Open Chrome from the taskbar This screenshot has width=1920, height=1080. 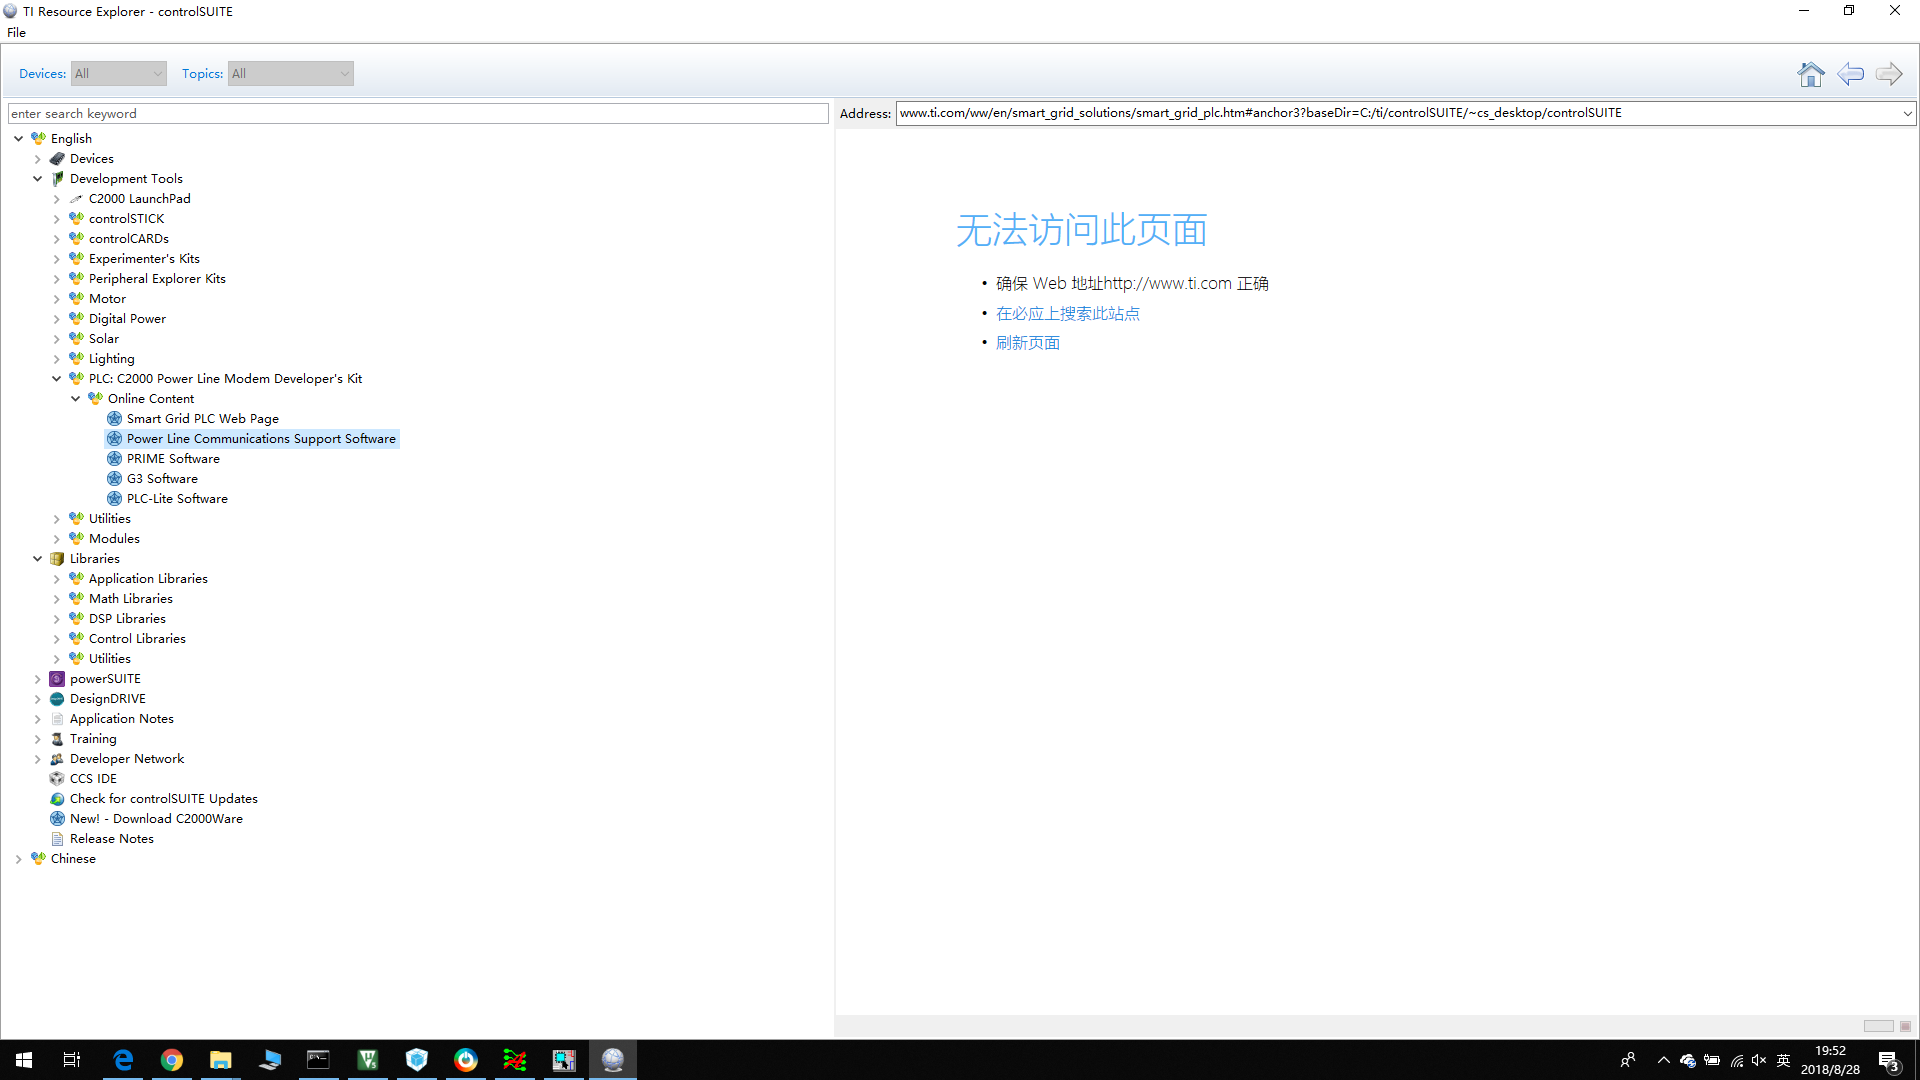[x=172, y=1060]
